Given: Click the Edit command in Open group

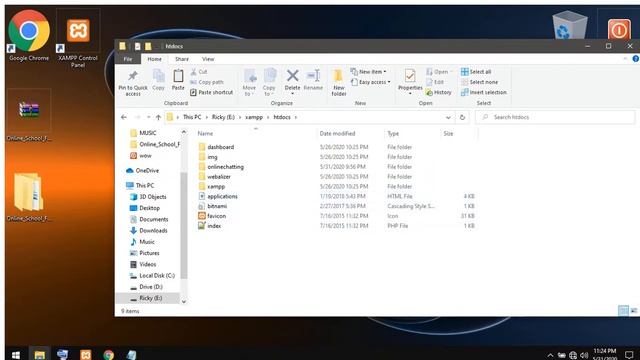Looking at the screenshot, I should click(435, 82).
